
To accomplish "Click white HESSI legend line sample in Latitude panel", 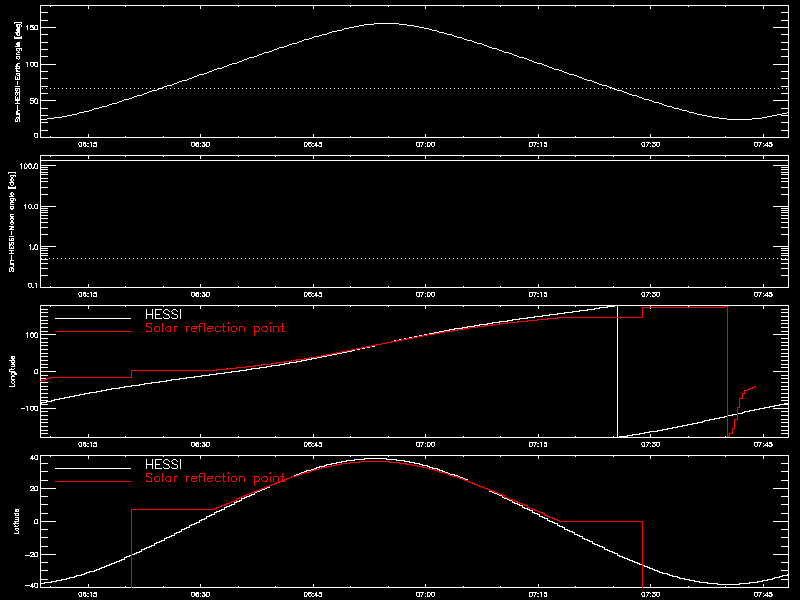I will [93, 468].
